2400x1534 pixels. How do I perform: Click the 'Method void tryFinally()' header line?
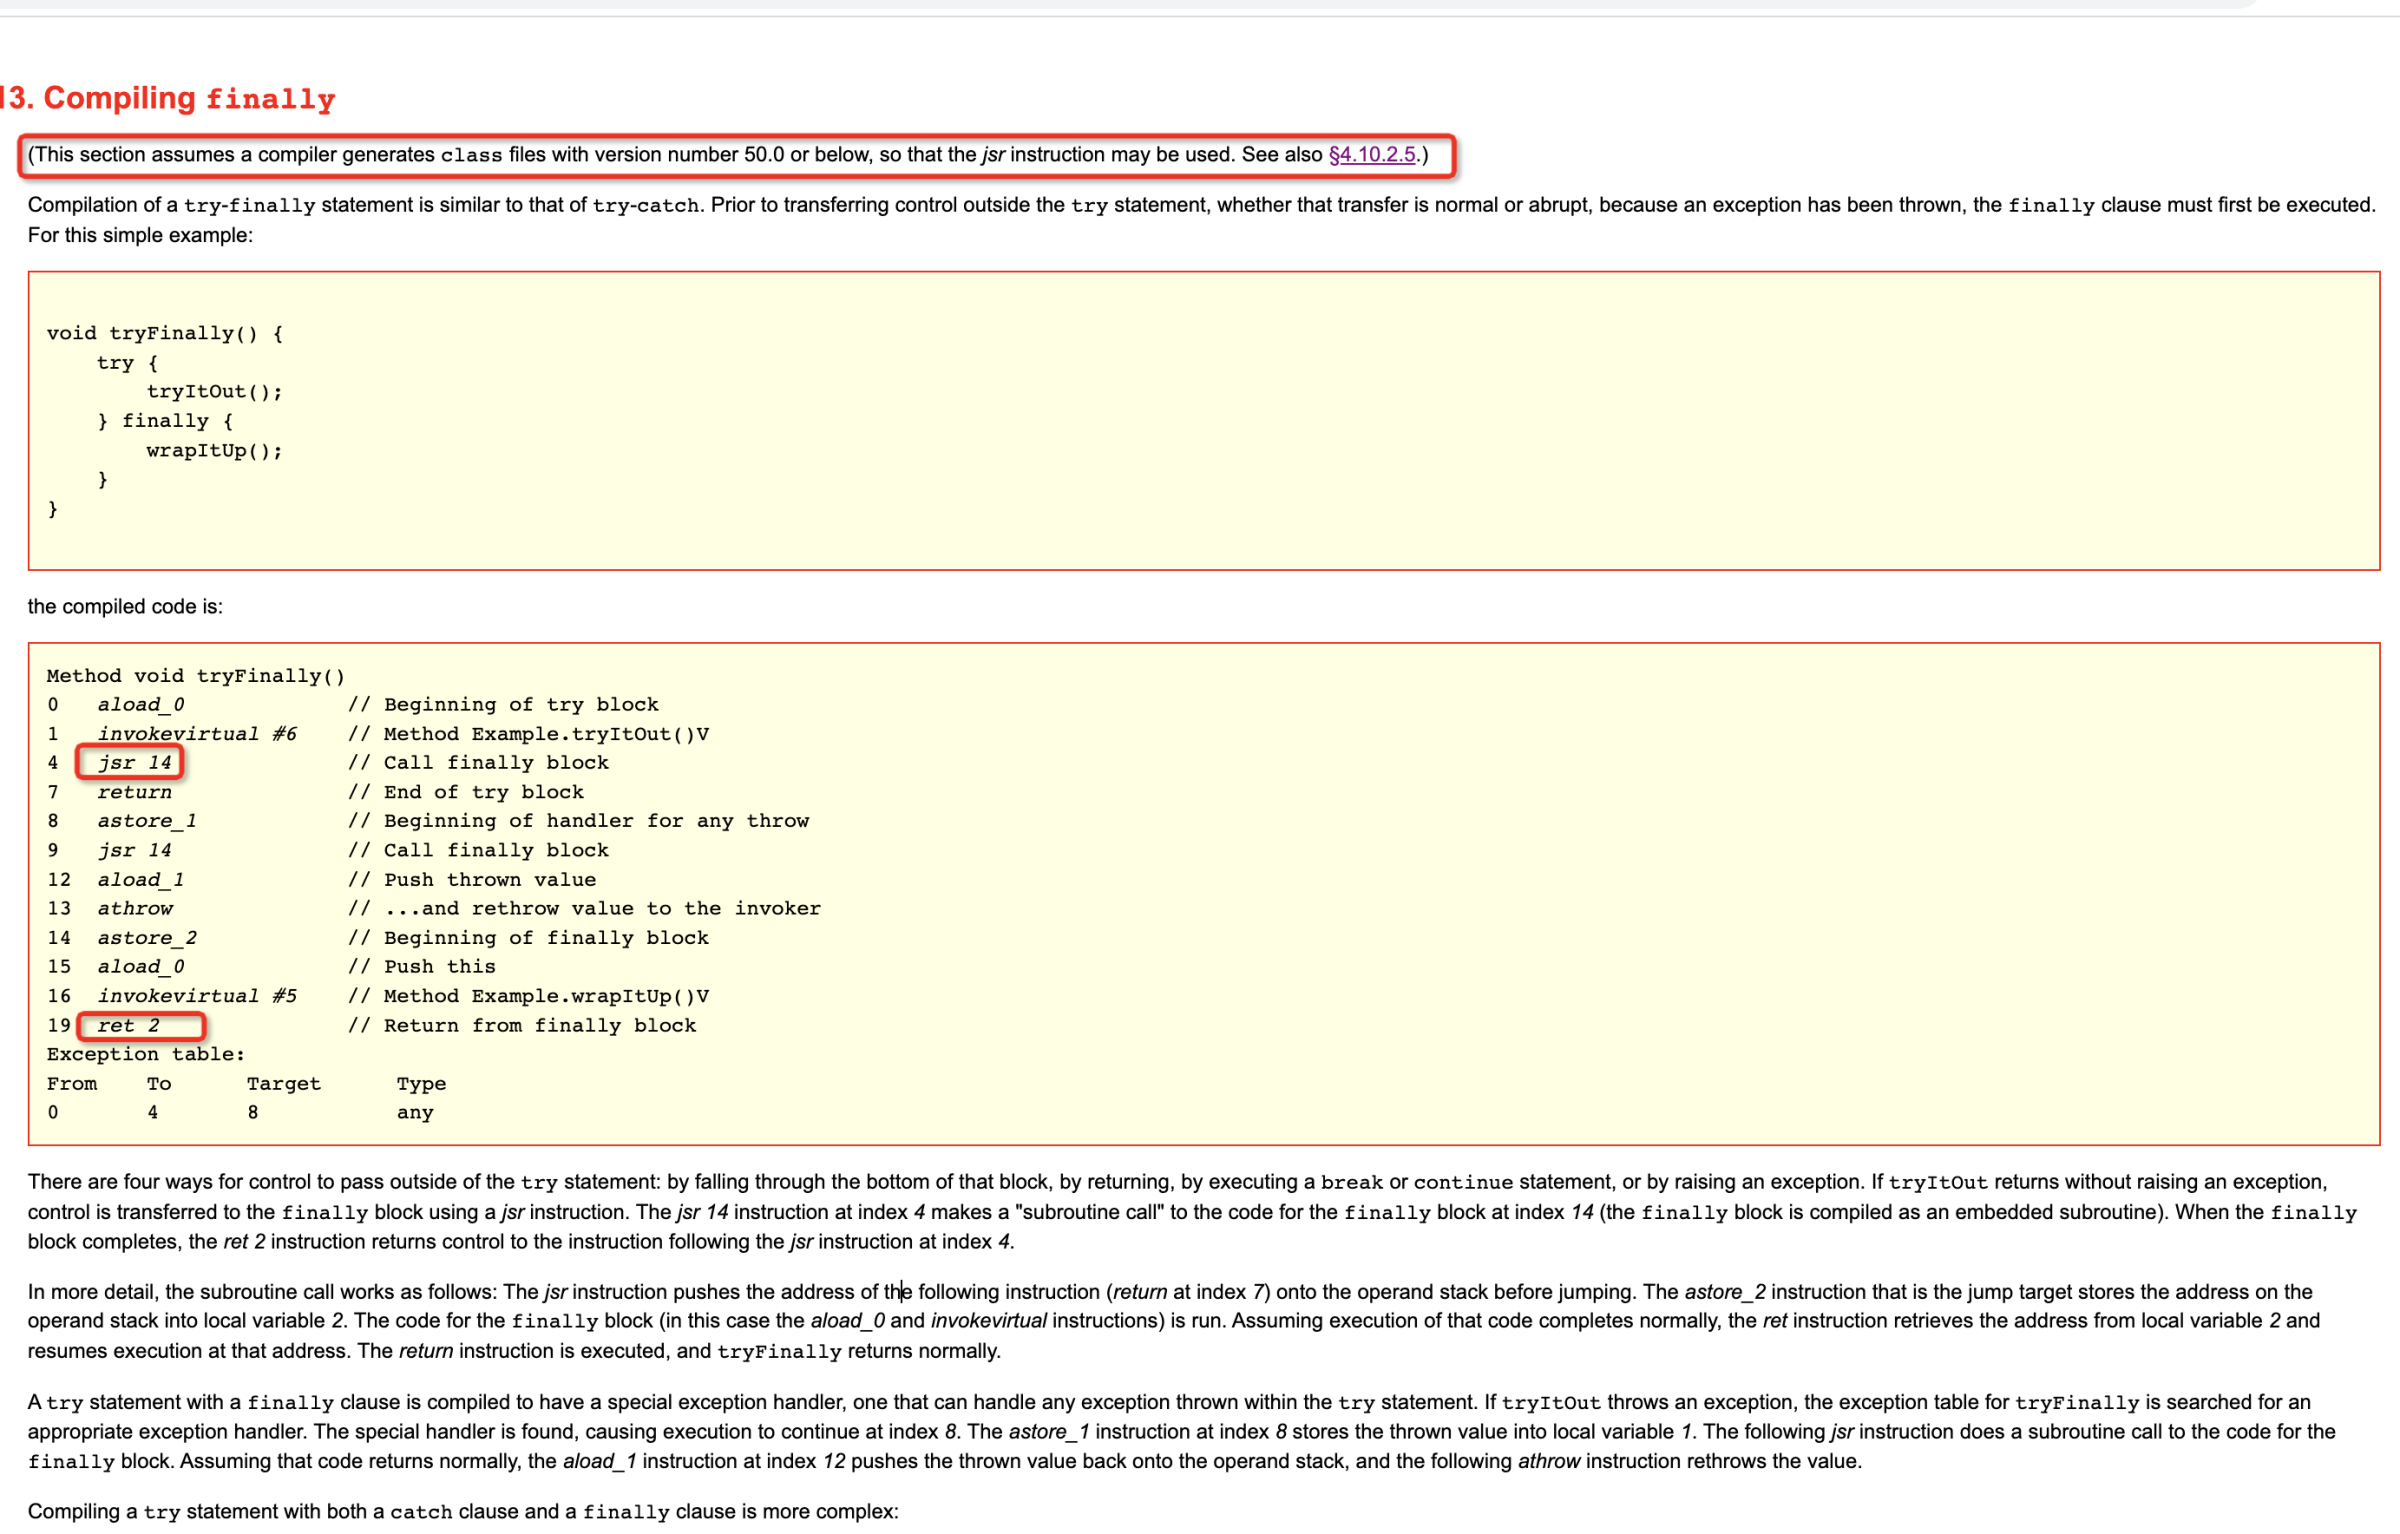click(196, 676)
